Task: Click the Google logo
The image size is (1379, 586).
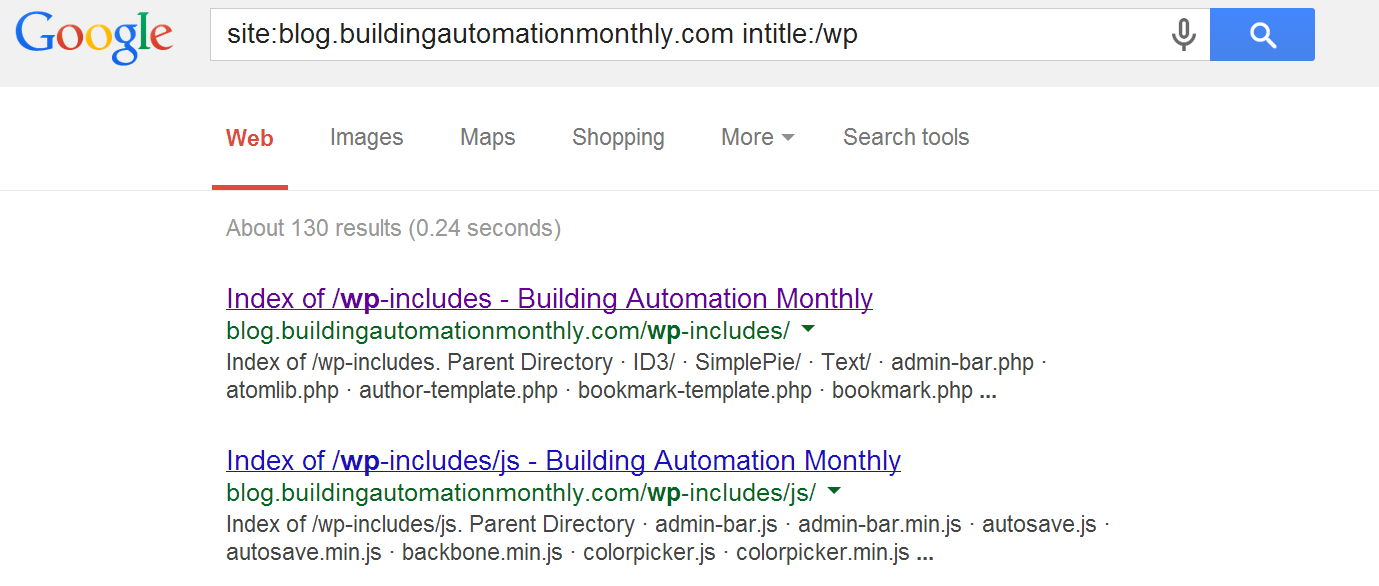Action: [94, 36]
